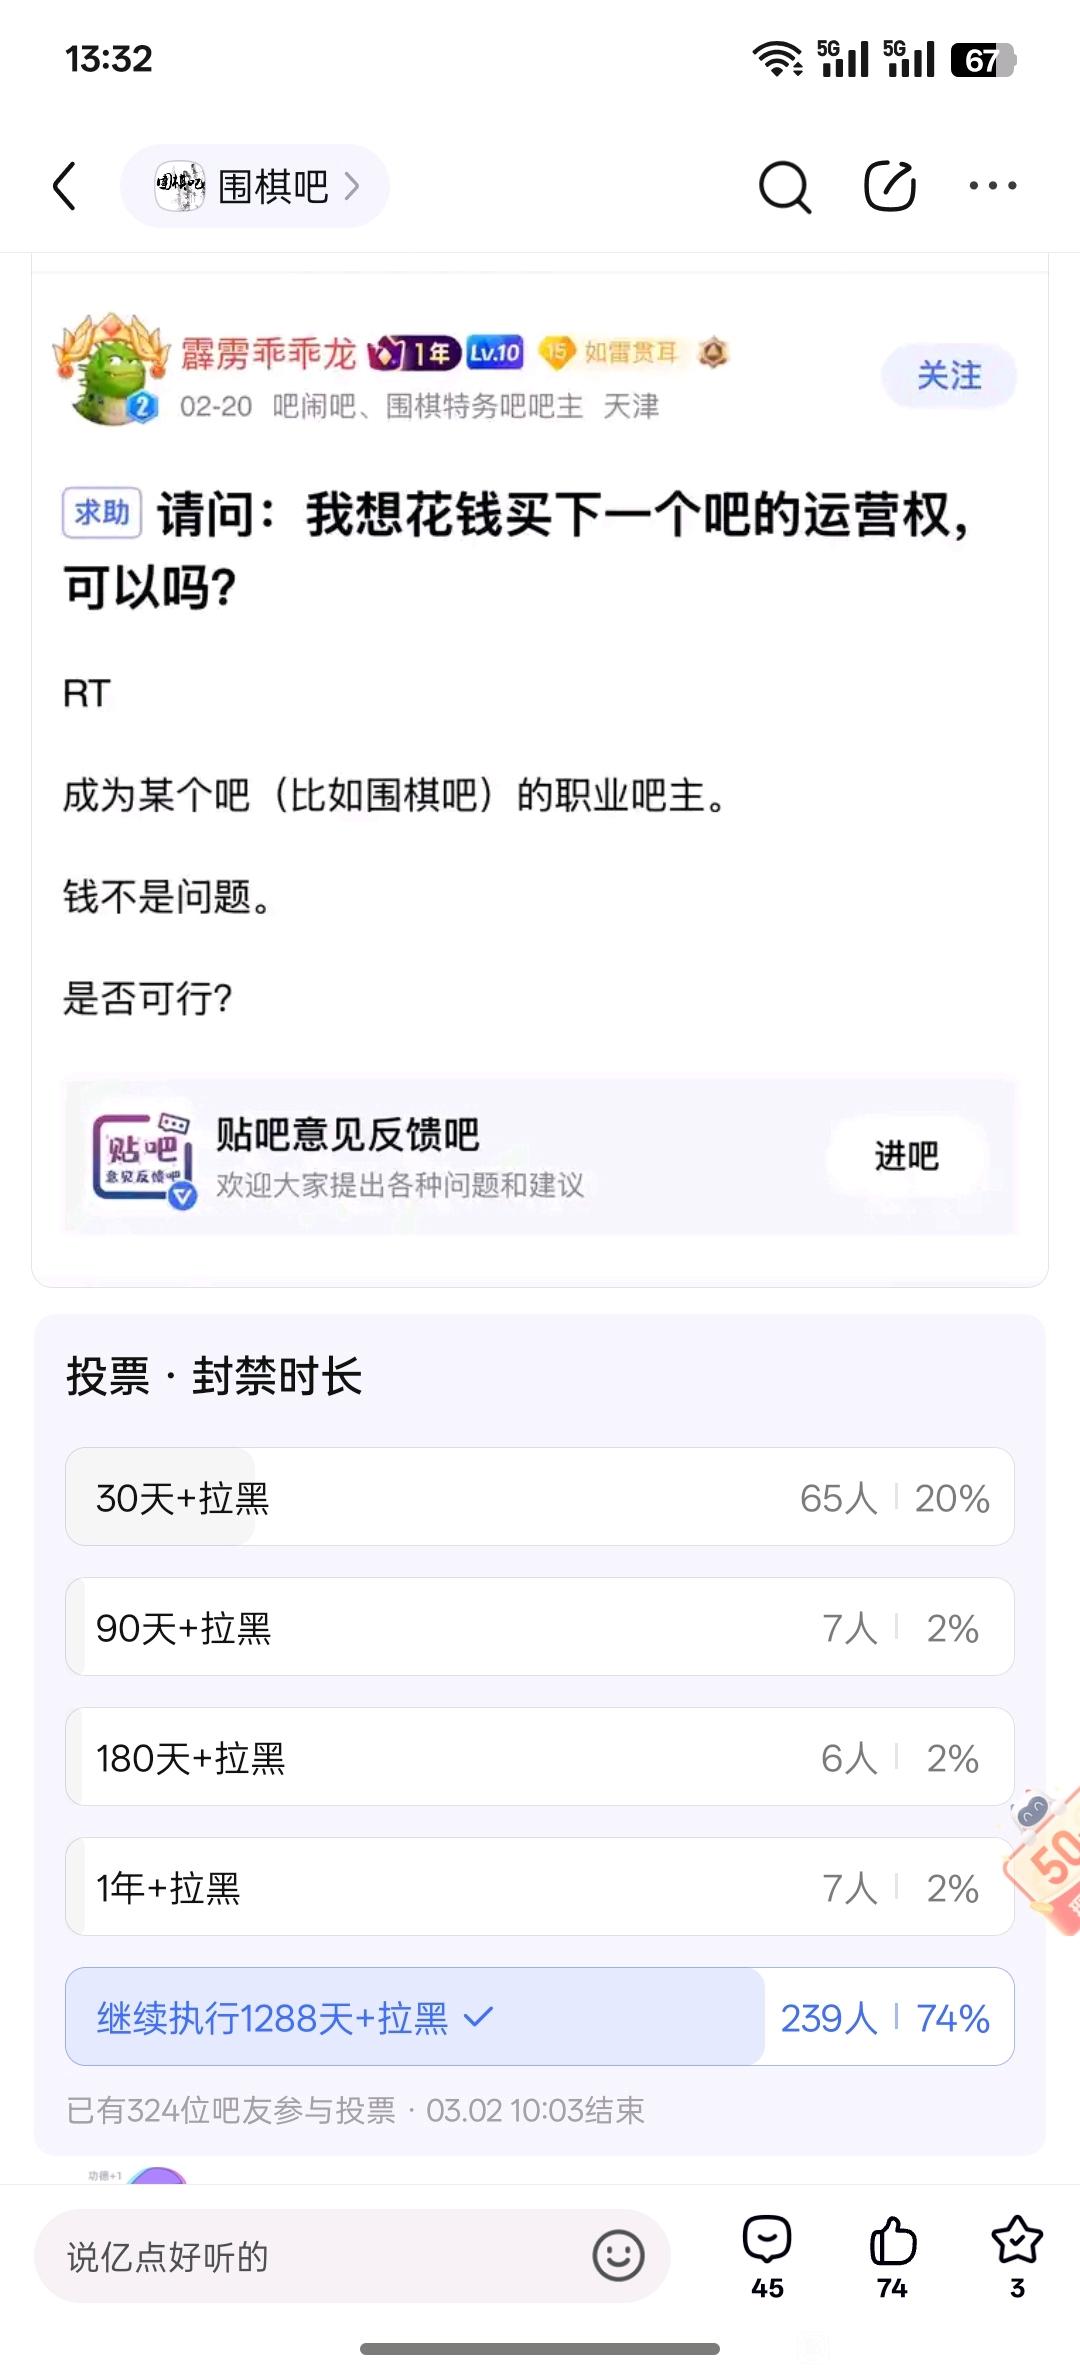Select the 90天+拉黑 poll option
The height and width of the screenshot is (2376, 1080).
tap(540, 1627)
